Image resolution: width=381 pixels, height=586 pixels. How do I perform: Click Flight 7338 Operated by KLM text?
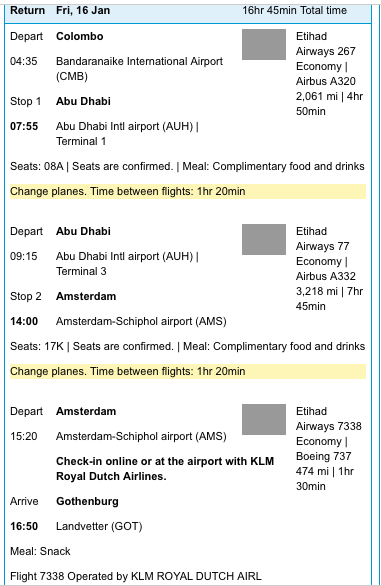136,576
